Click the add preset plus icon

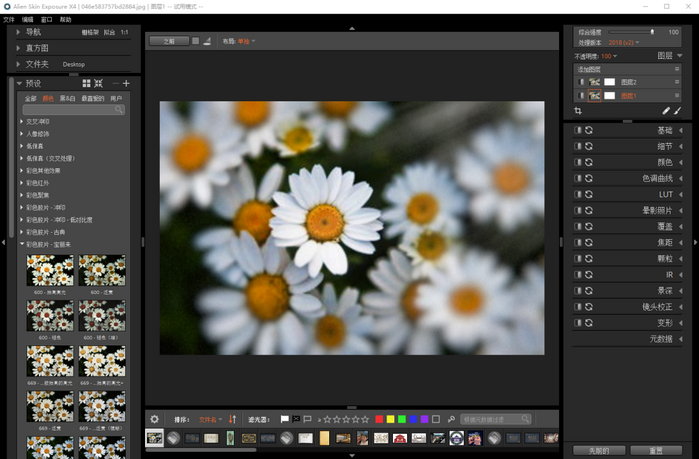126,84
